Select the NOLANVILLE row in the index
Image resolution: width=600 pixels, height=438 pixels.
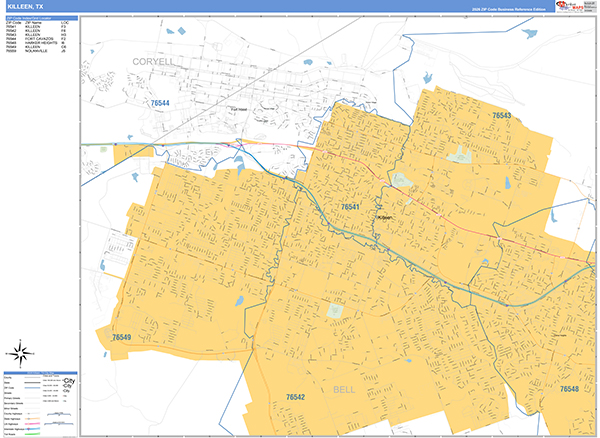[x=36, y=51]
